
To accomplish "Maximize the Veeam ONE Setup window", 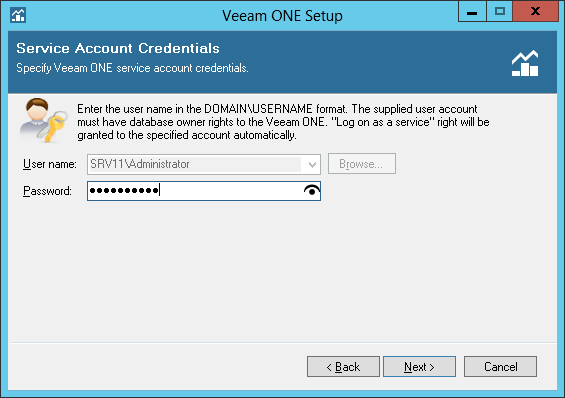I will coord(499,12).
